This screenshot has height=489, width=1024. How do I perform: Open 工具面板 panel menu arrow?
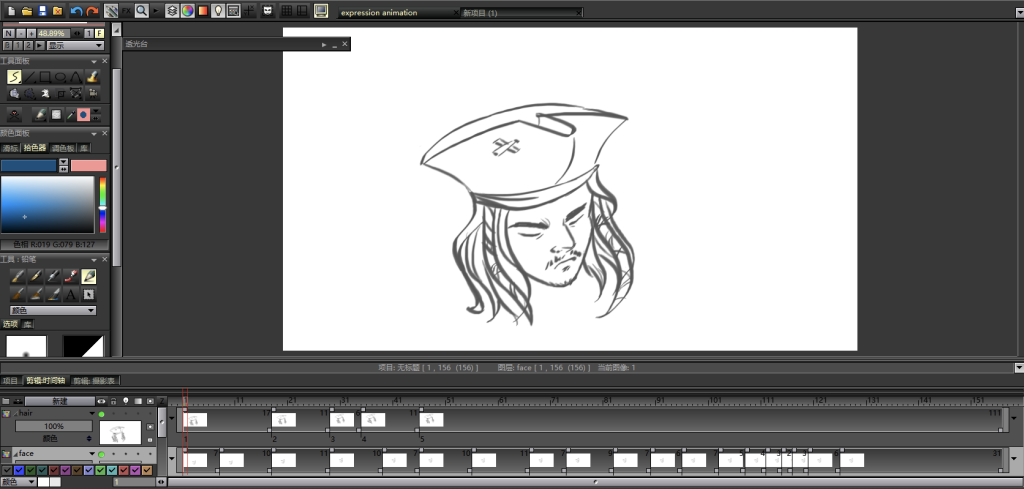pyautogui.click(x=95, y=61)
